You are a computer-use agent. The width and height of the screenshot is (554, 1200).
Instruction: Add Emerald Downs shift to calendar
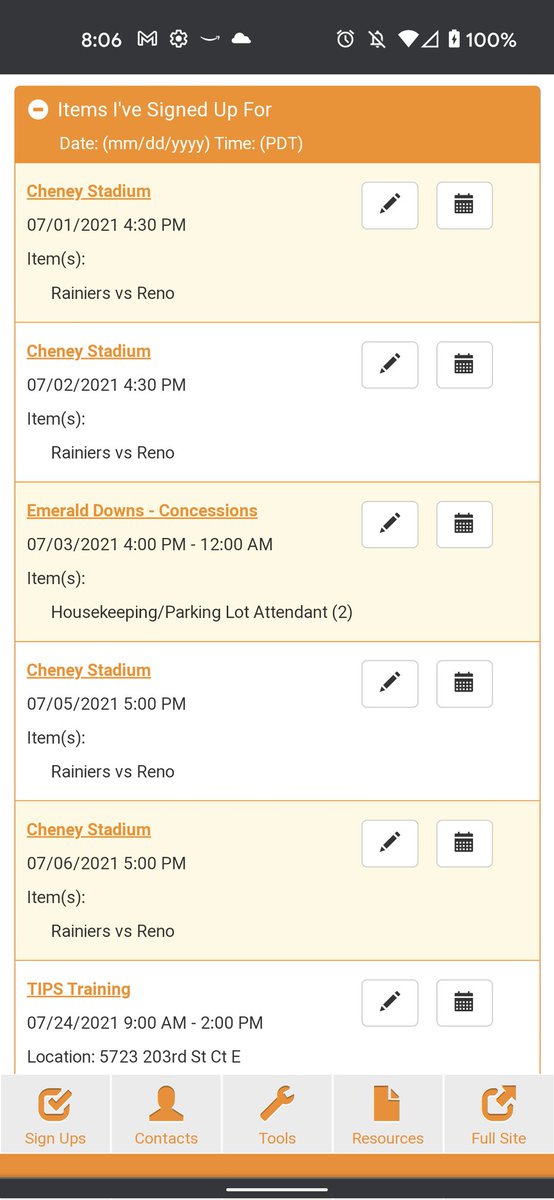[x=464, y=524]
